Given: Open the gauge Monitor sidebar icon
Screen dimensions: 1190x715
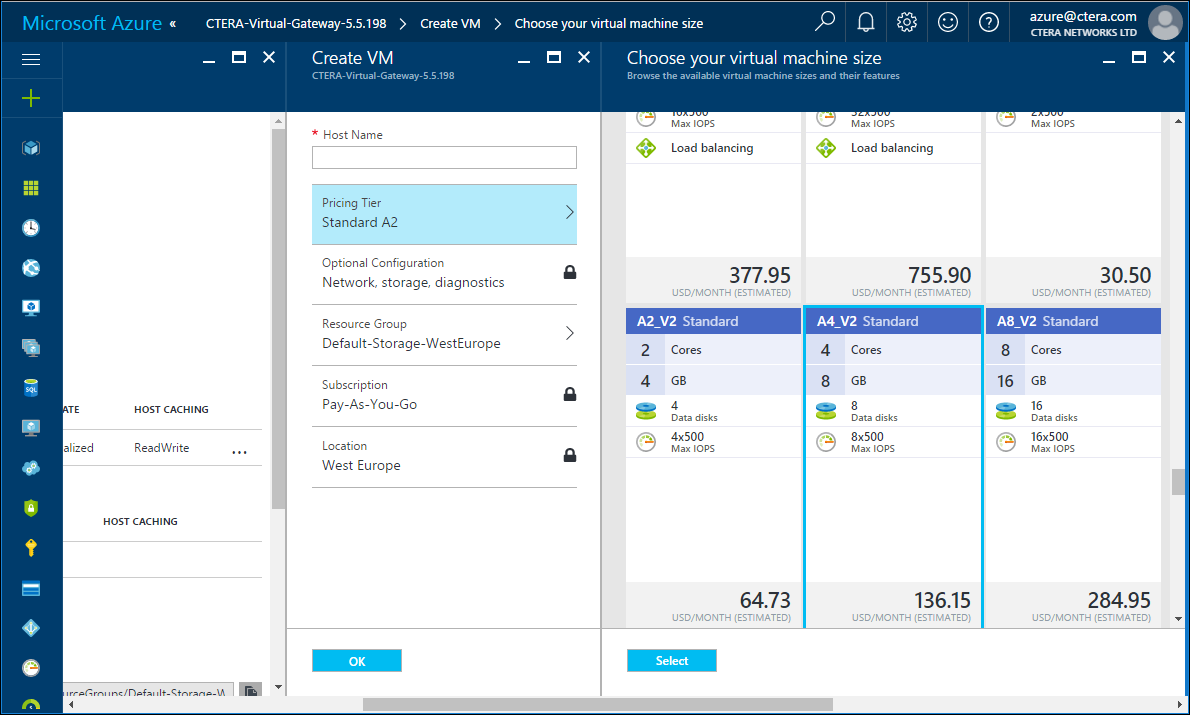Looking at the screenshot, I should point(31,668).
